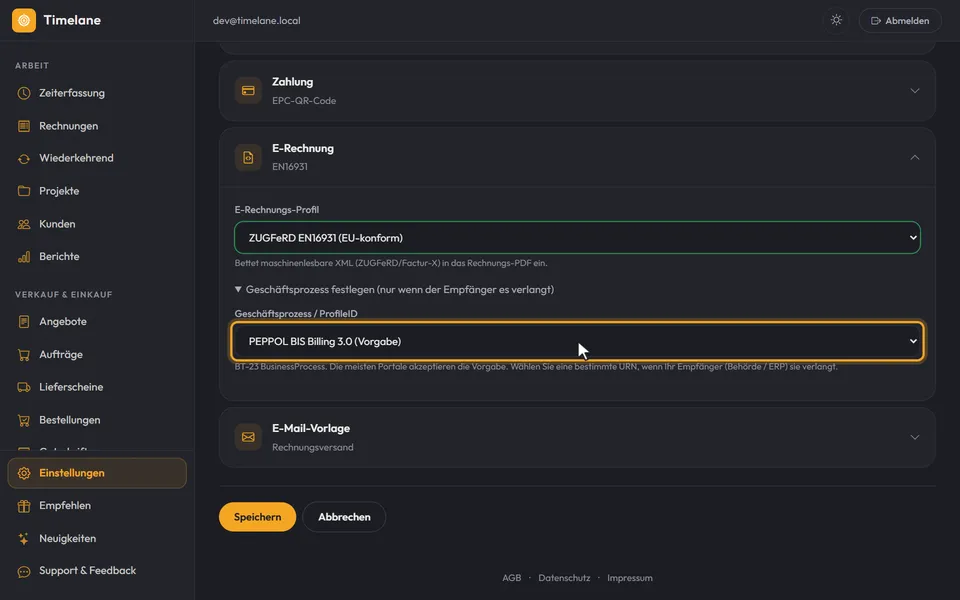Click the Lieferscheine label in sidebar
Image resolution: width=960 pixels, height=600 pixels.
[71, 387]
